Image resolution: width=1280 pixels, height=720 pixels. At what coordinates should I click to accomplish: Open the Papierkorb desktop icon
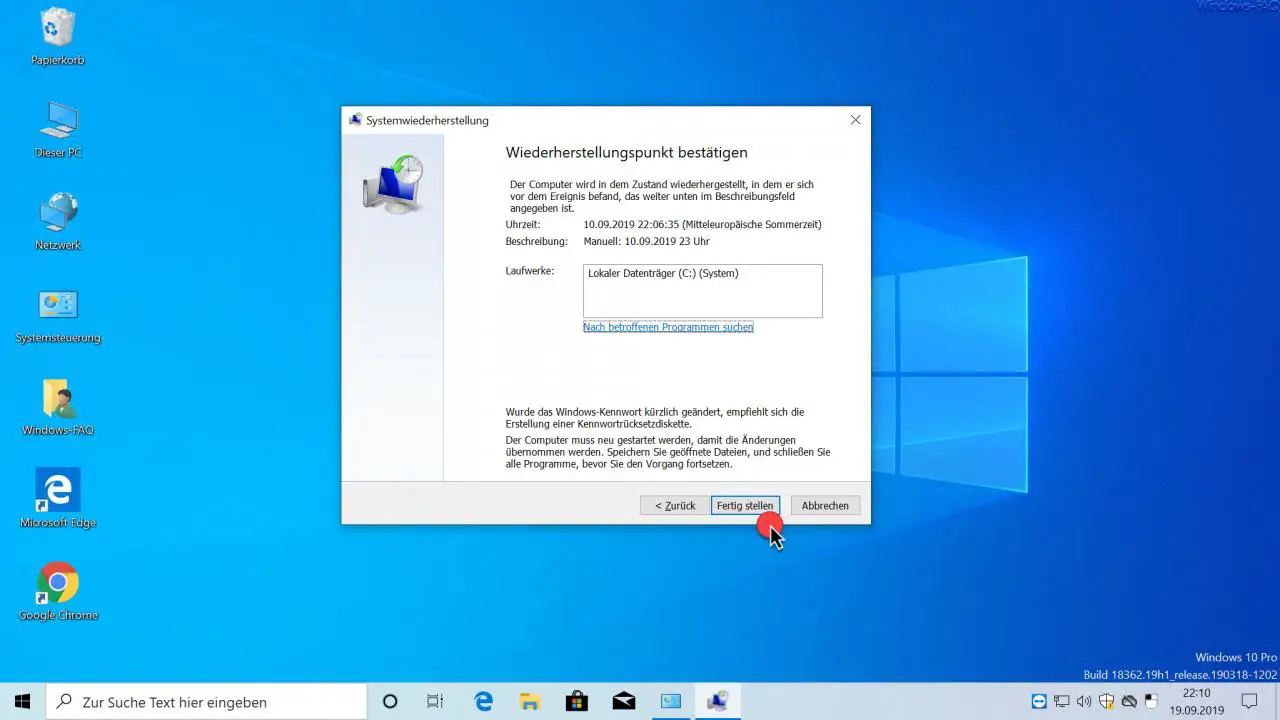pyautogui.click(x=58, y=37)
